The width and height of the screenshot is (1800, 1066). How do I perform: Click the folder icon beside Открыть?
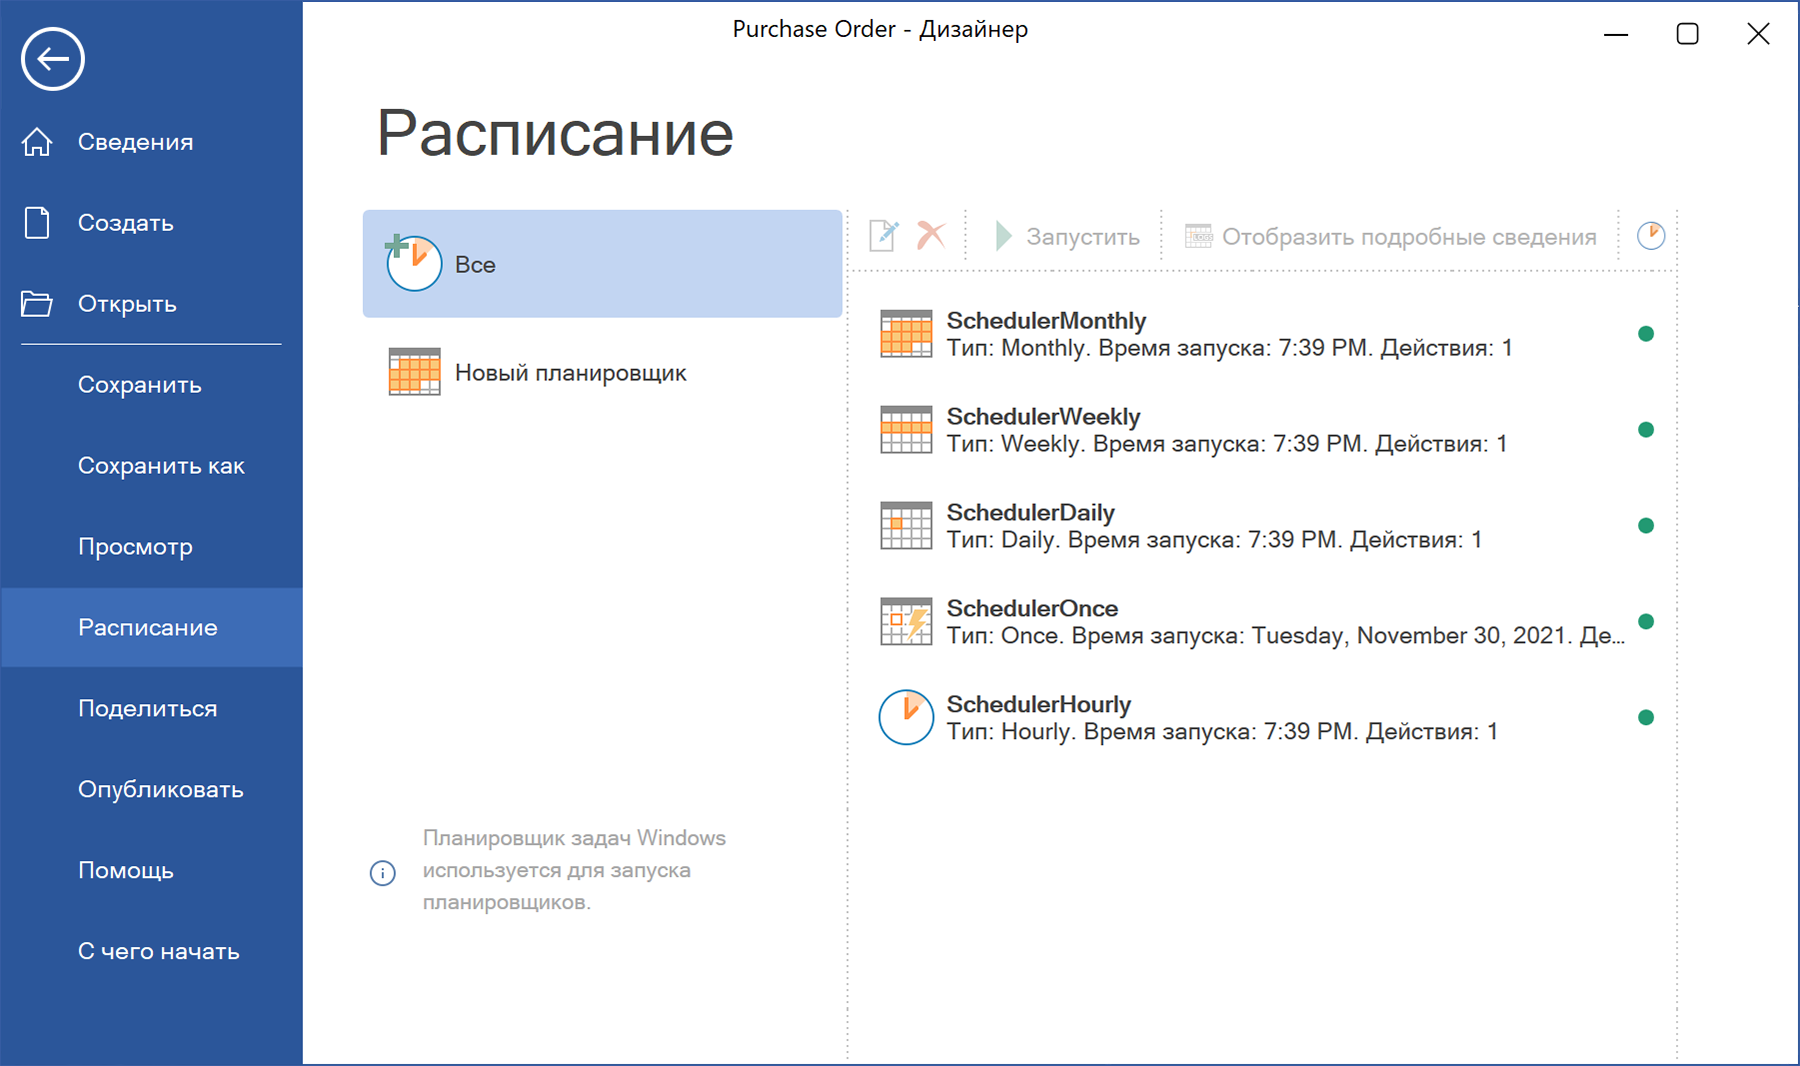pyautogui.click(x=37, y=304)
